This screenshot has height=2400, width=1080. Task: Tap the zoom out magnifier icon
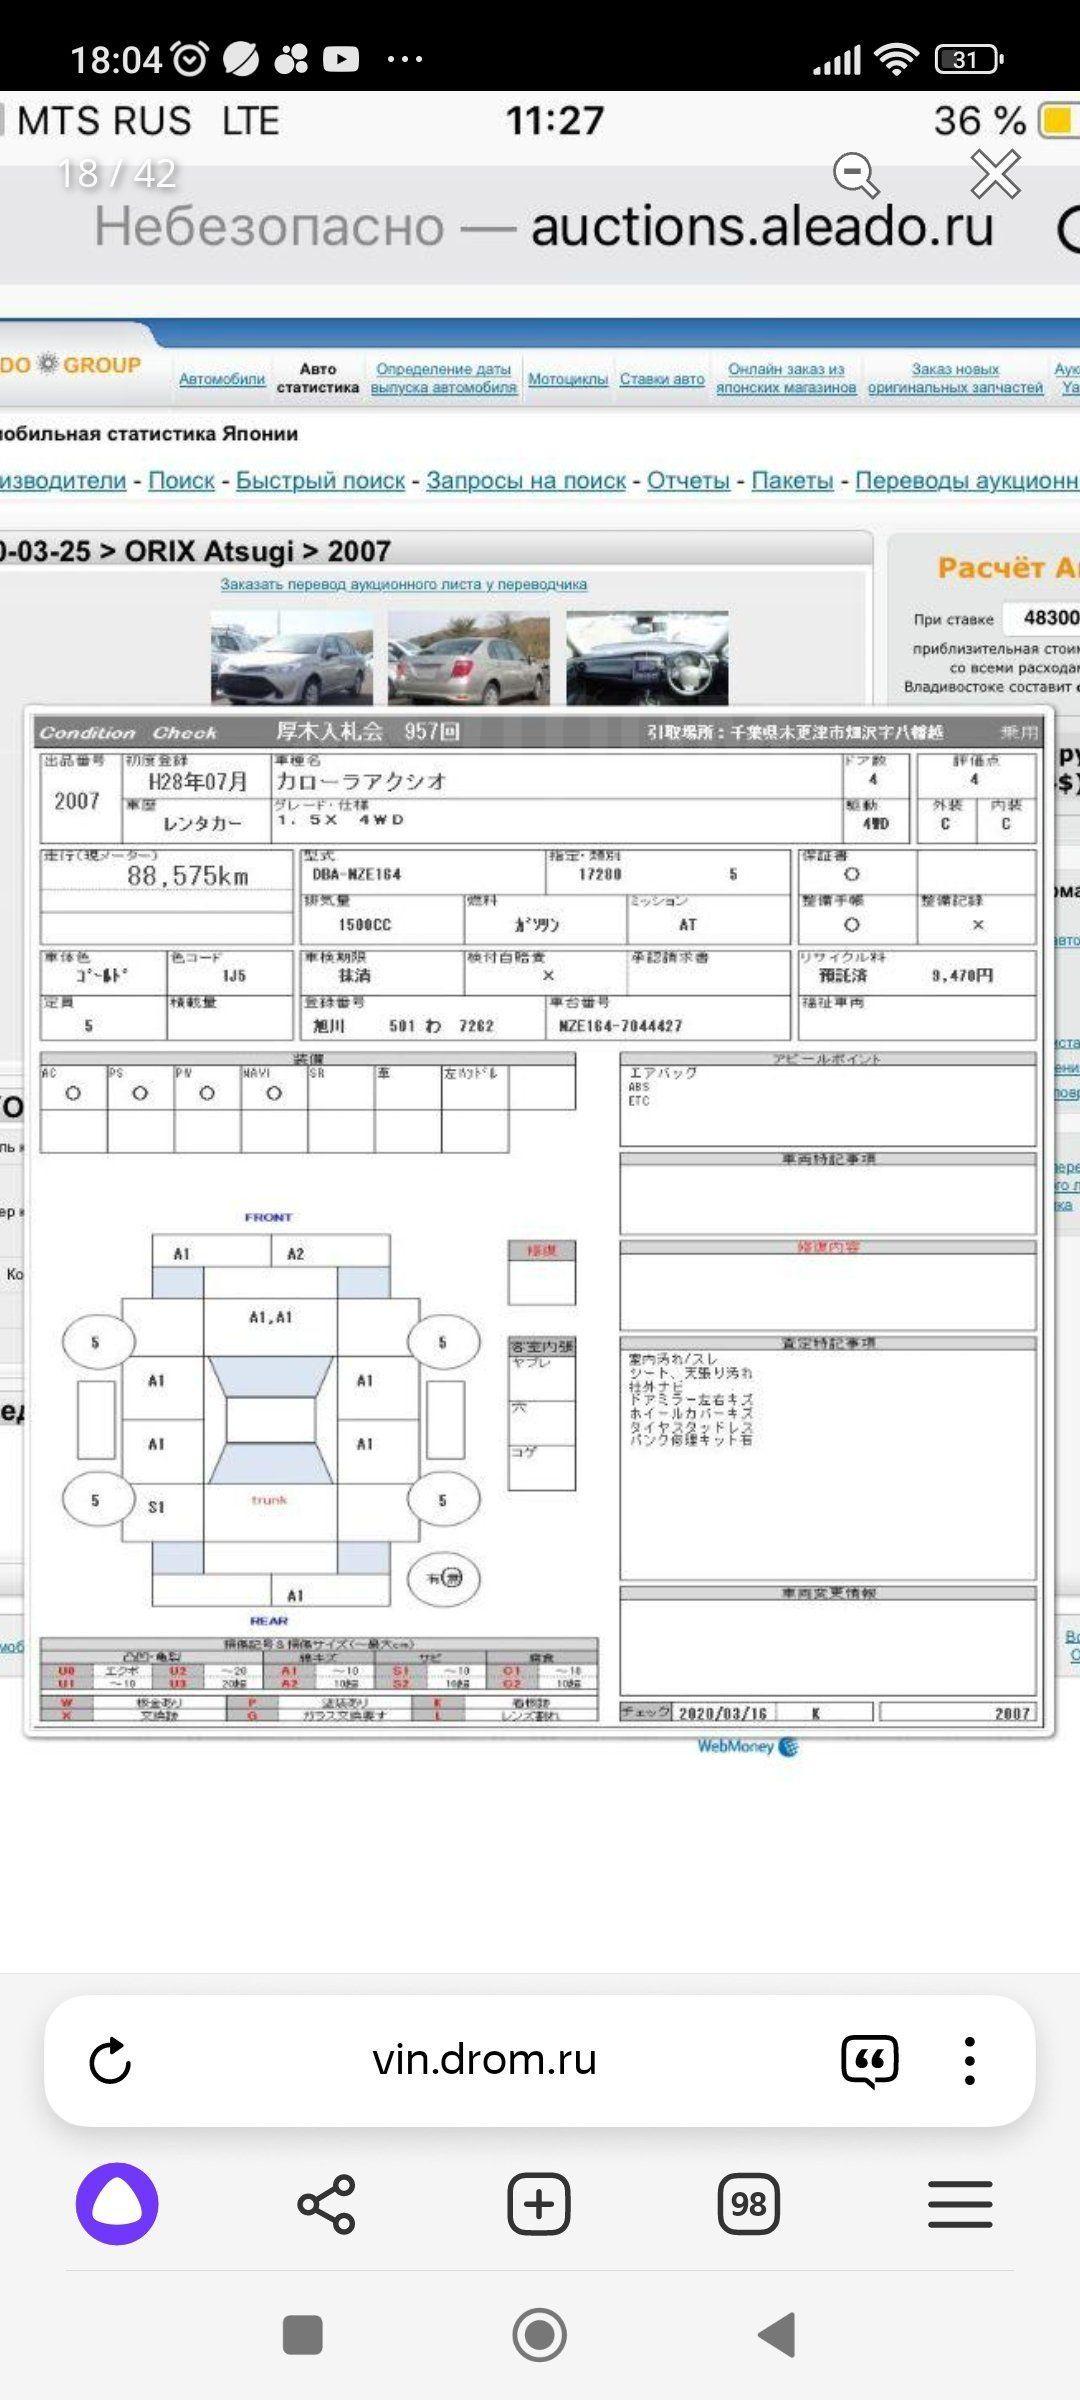pos(857,176)
